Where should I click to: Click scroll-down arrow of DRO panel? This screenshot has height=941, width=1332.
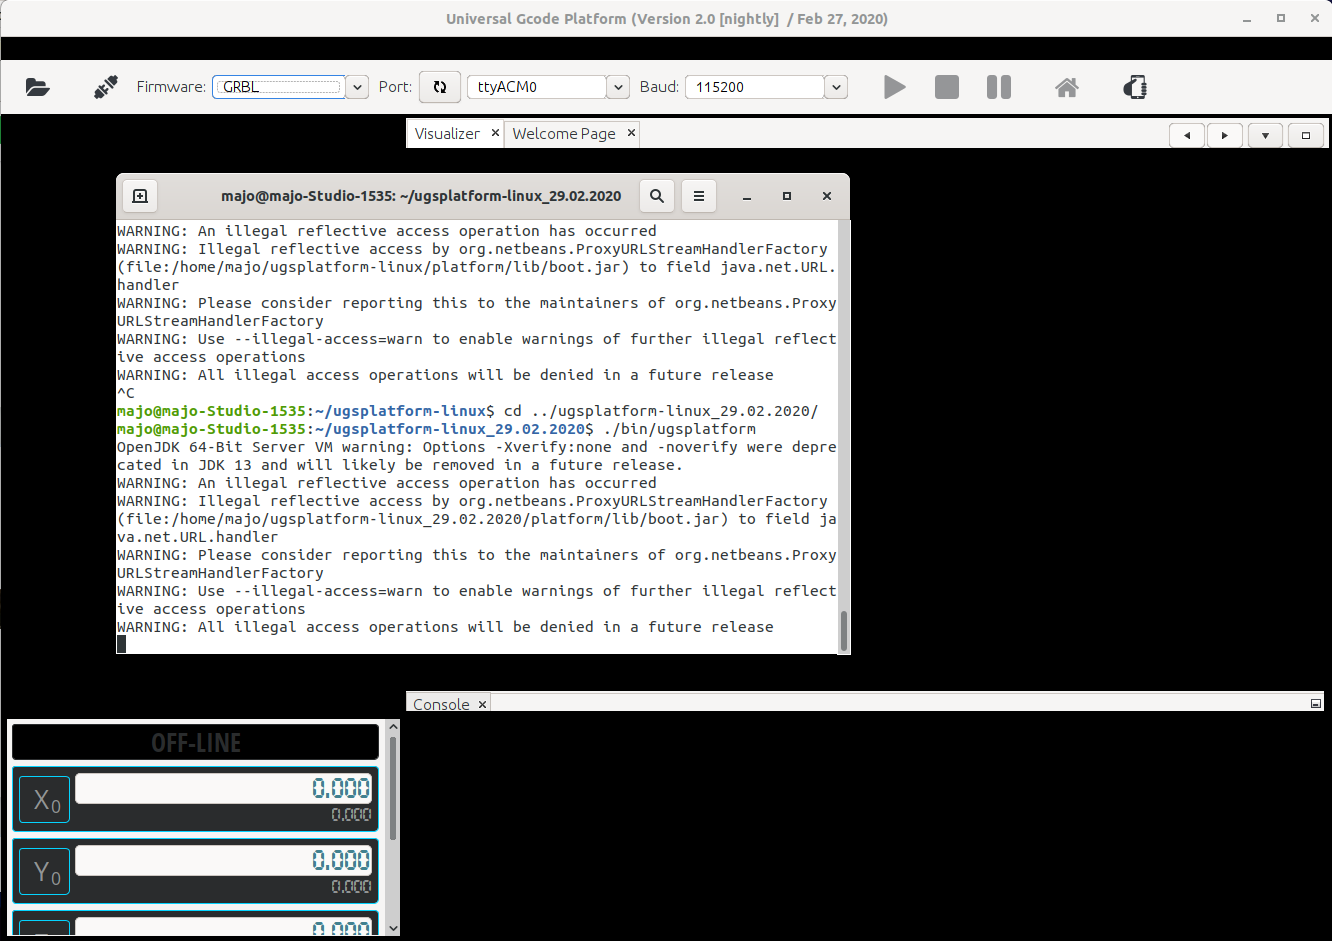coord(393,928)
